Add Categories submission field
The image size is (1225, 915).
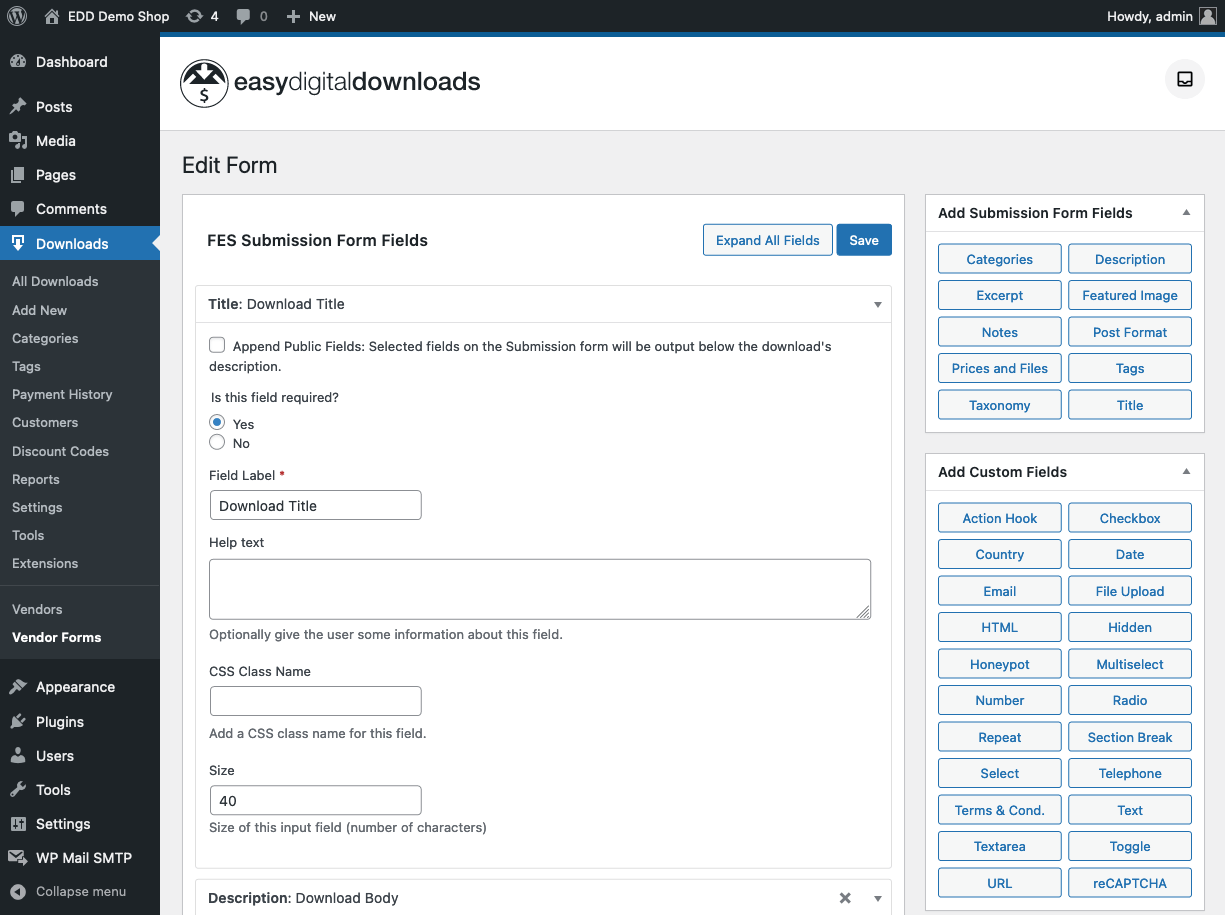coord(1000,259)
